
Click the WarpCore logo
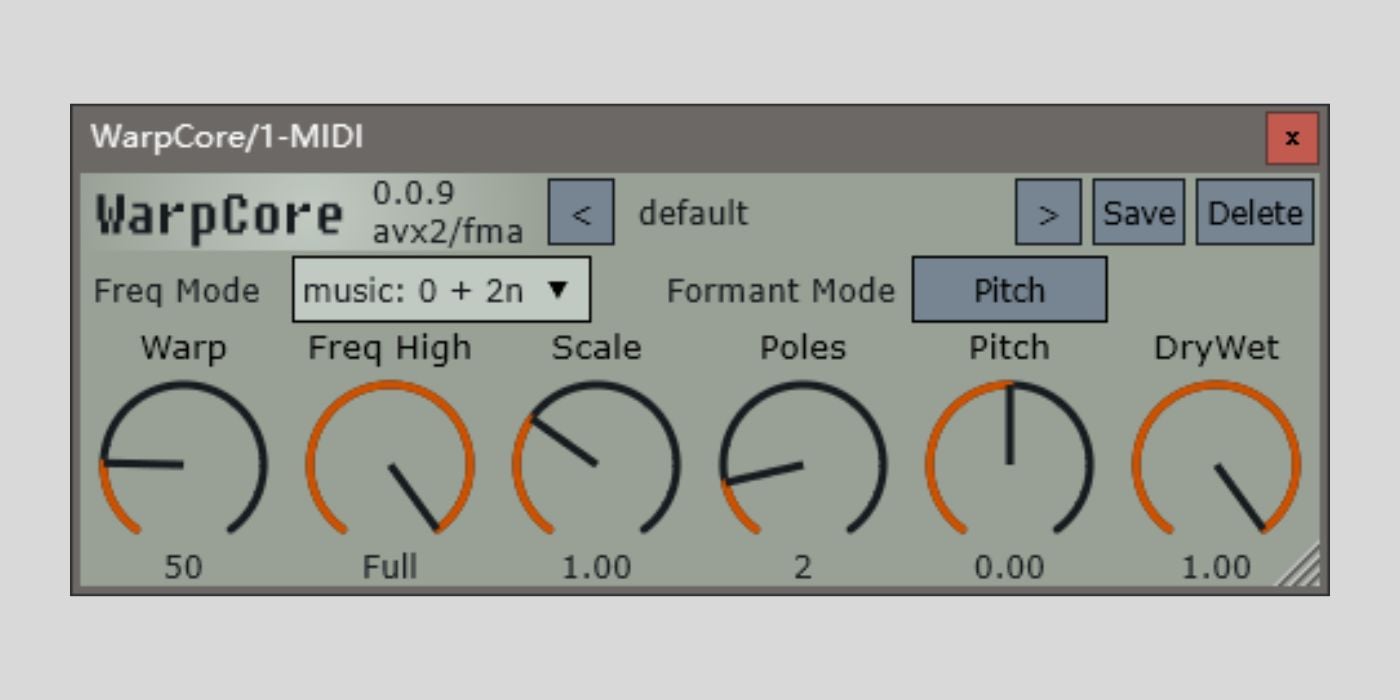(219, 214)
